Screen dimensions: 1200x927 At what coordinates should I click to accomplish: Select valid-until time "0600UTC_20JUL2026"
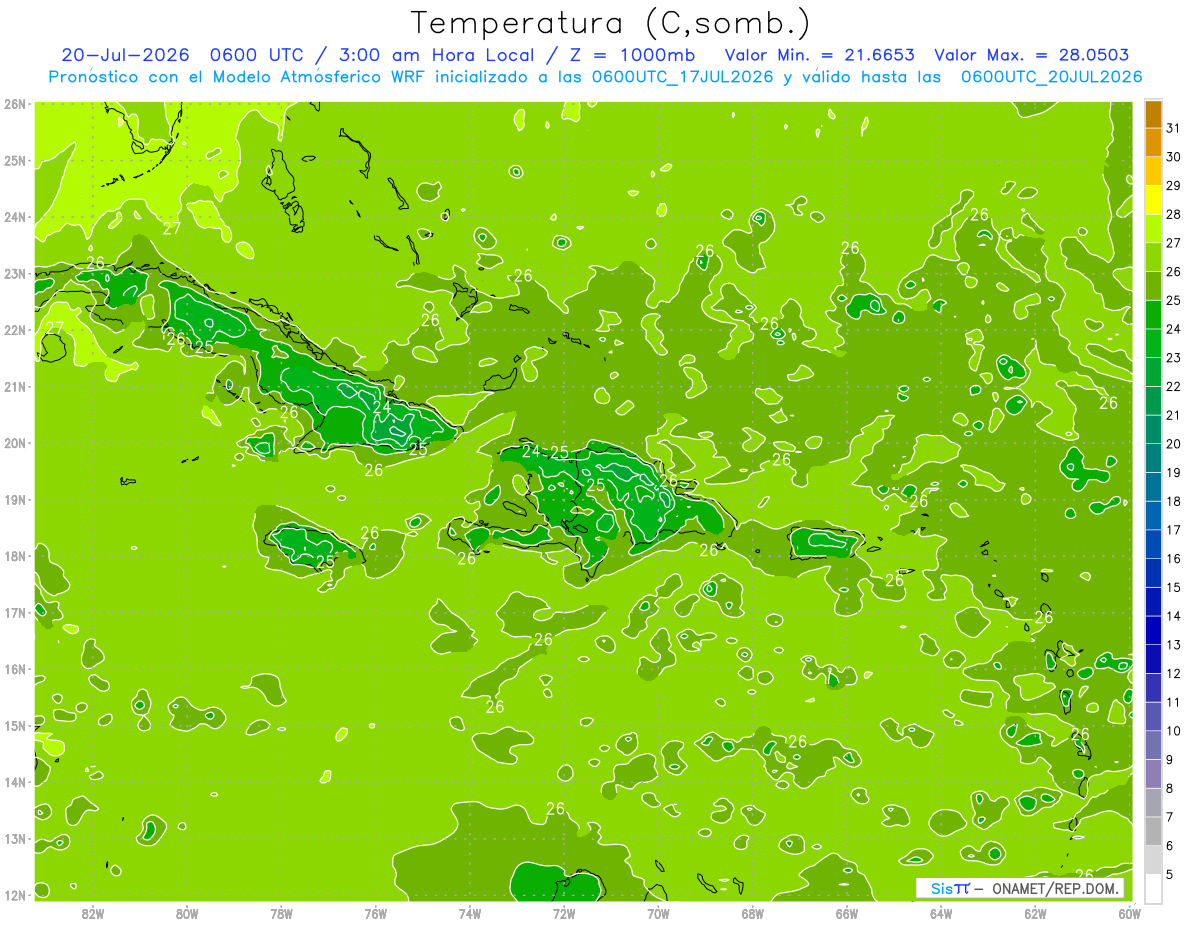1051,76
